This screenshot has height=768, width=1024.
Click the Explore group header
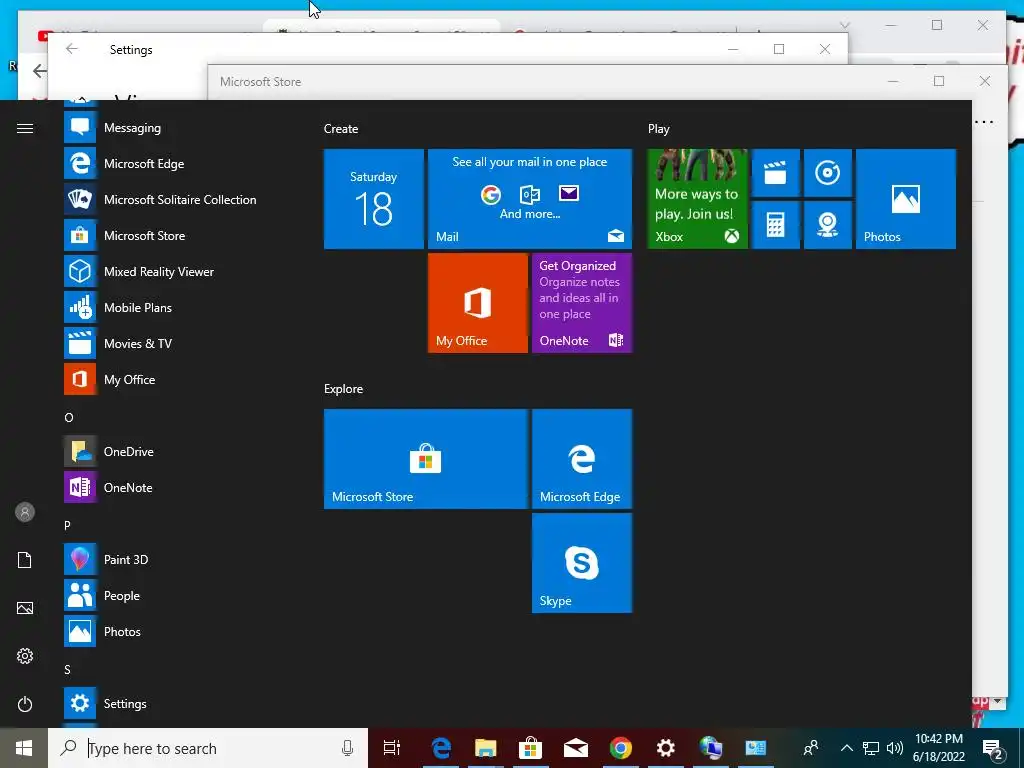click(343, 389)
